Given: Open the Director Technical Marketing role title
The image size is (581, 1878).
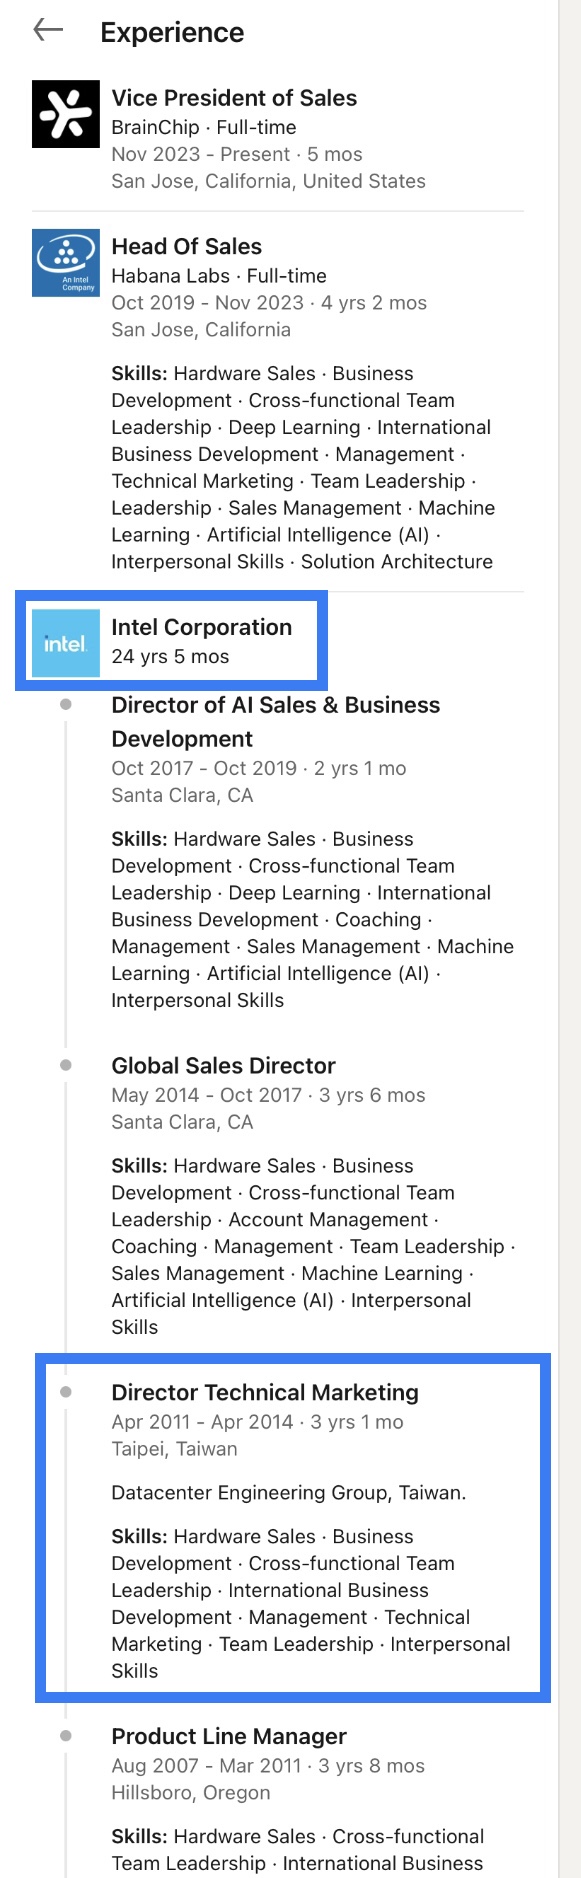Looking at the screenshot, I should coord(265,1393).
